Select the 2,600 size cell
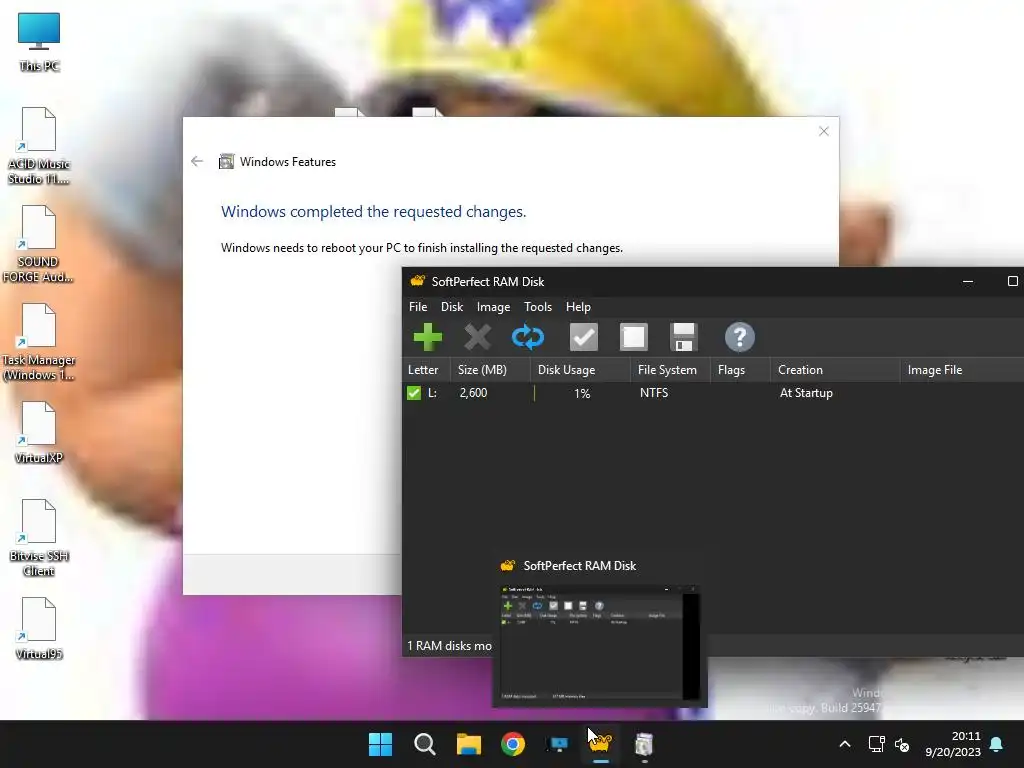The image size is (1024, 768). 473,392
